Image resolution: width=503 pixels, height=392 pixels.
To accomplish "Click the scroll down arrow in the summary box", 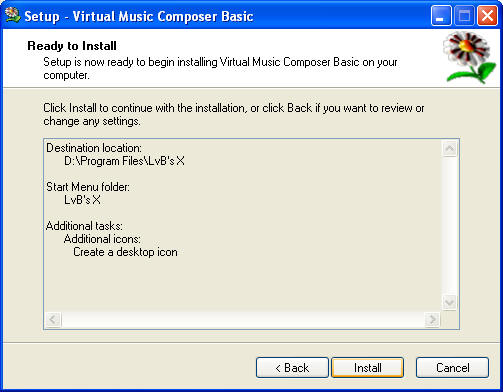I will 449,303.
